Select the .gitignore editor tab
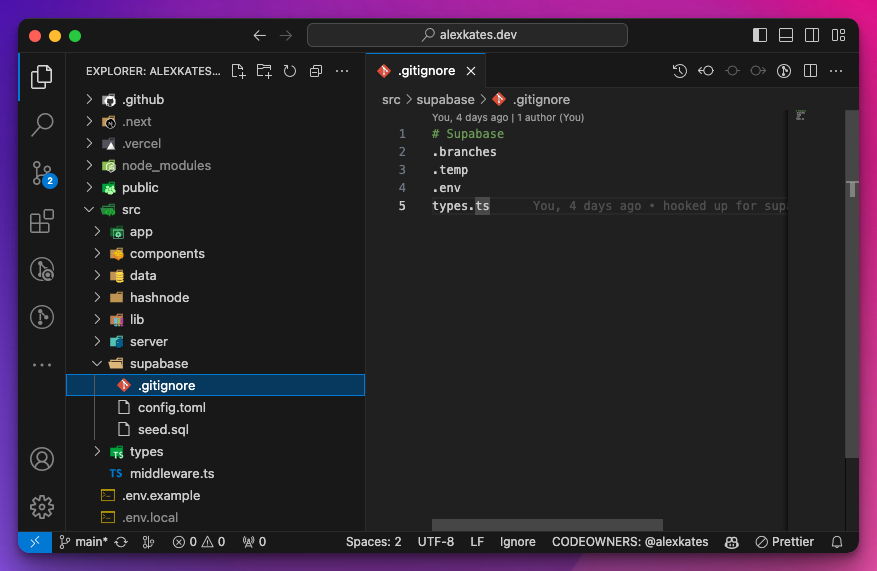The image size is (877, 571). point(426,71)
